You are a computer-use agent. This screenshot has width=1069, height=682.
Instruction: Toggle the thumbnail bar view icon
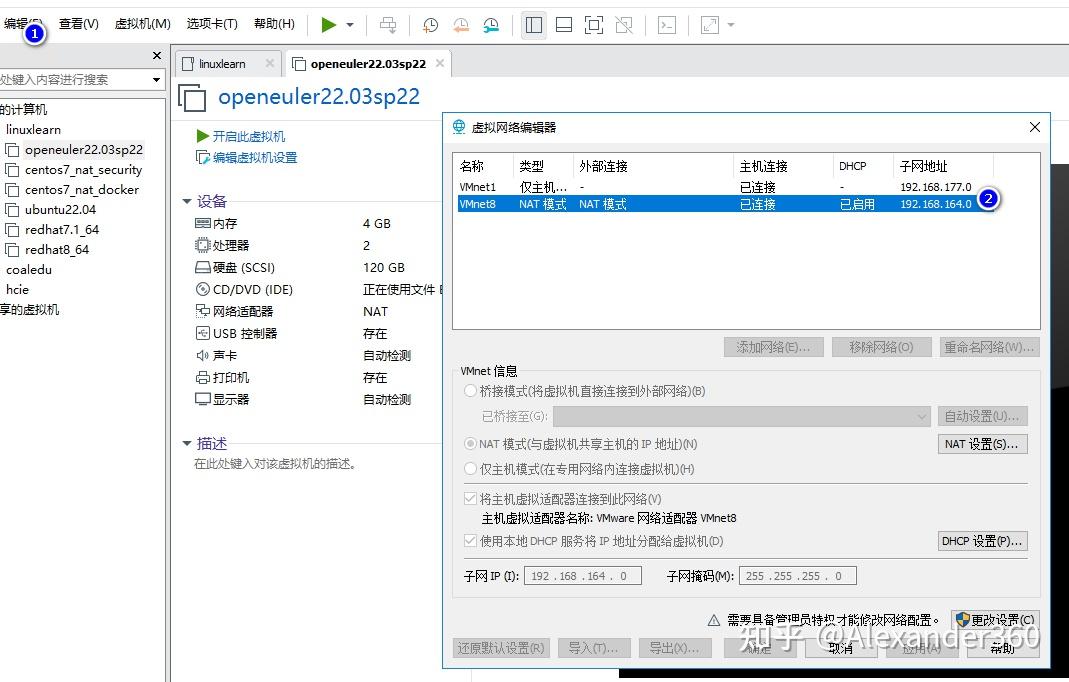click(563, 25)
